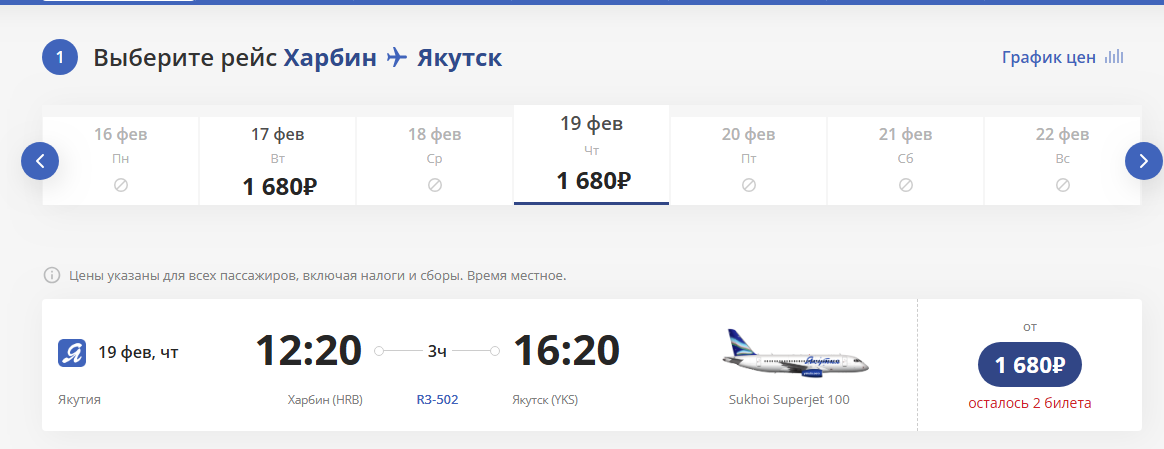This screenshot has width=1164, height=449.
Task: Click the info icon beside price notice
Action: [x=51, y=275]
